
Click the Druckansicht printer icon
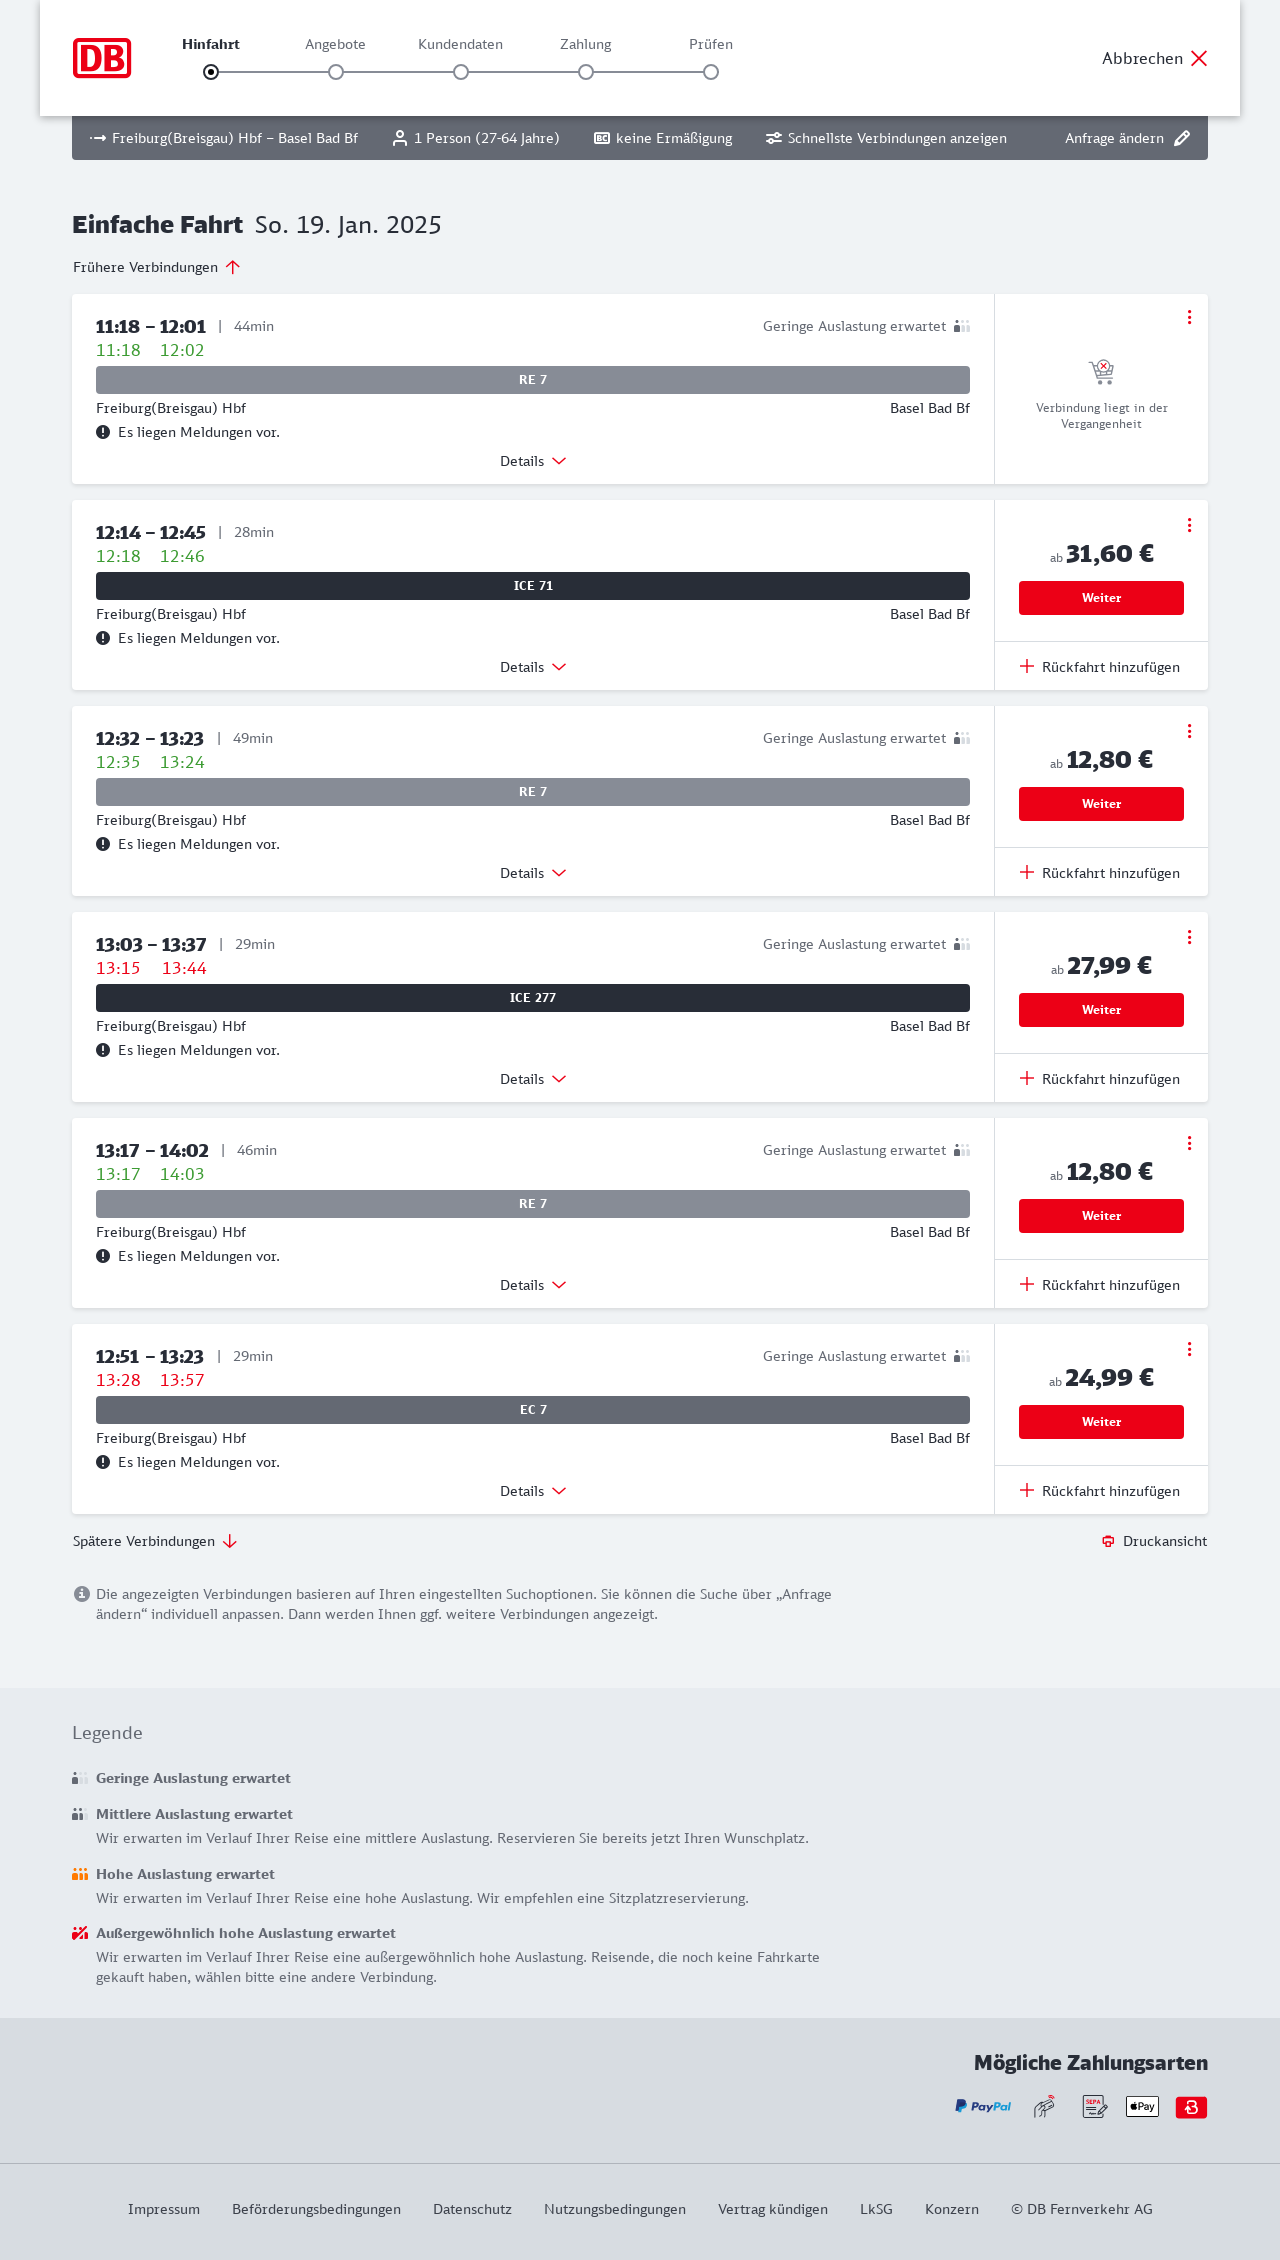tap(1108, 1541)
